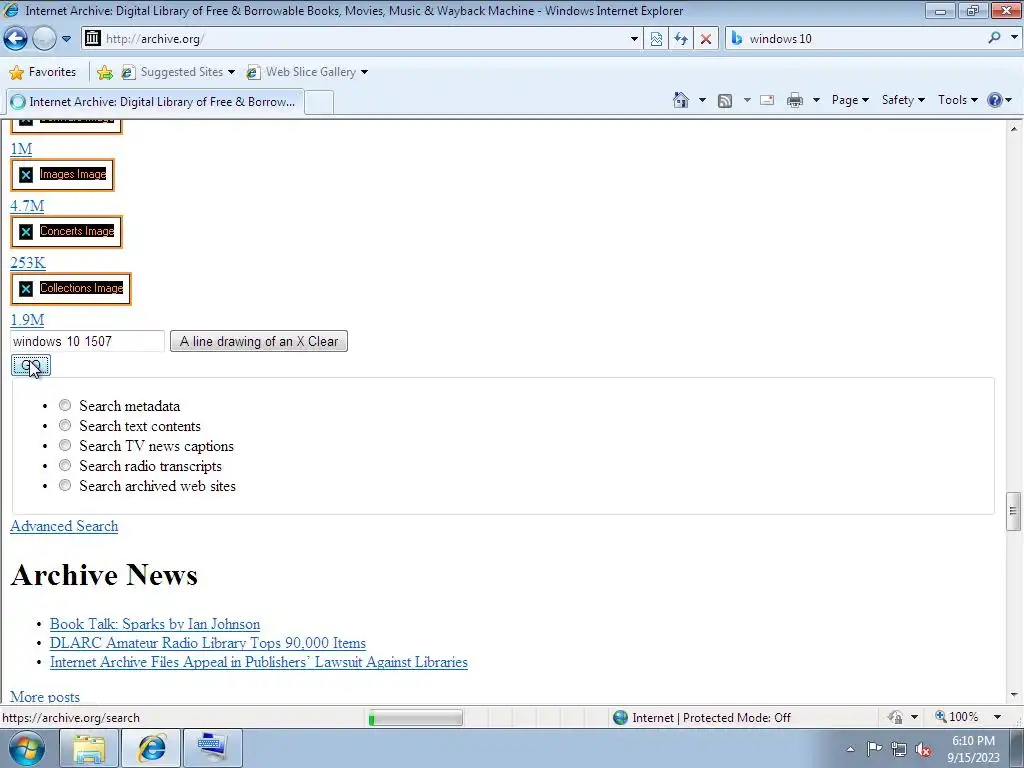Screen dimensions: 1024x768
Task: Open the Page menu
Action: pyautogui.click(x=850, y=100)
